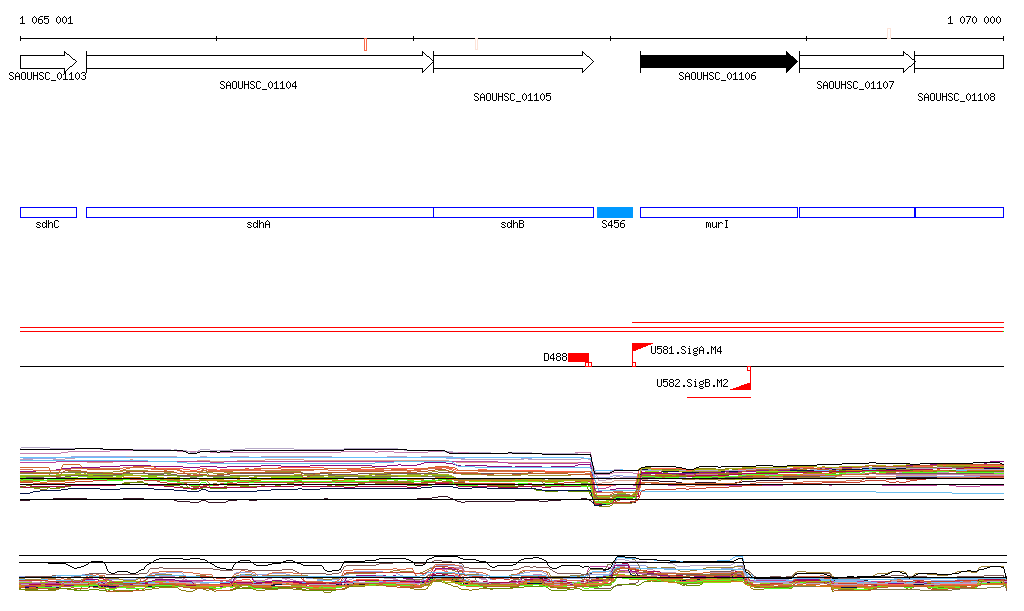
Task: Select the sdhA annotation box
Action: pos(259,212)
